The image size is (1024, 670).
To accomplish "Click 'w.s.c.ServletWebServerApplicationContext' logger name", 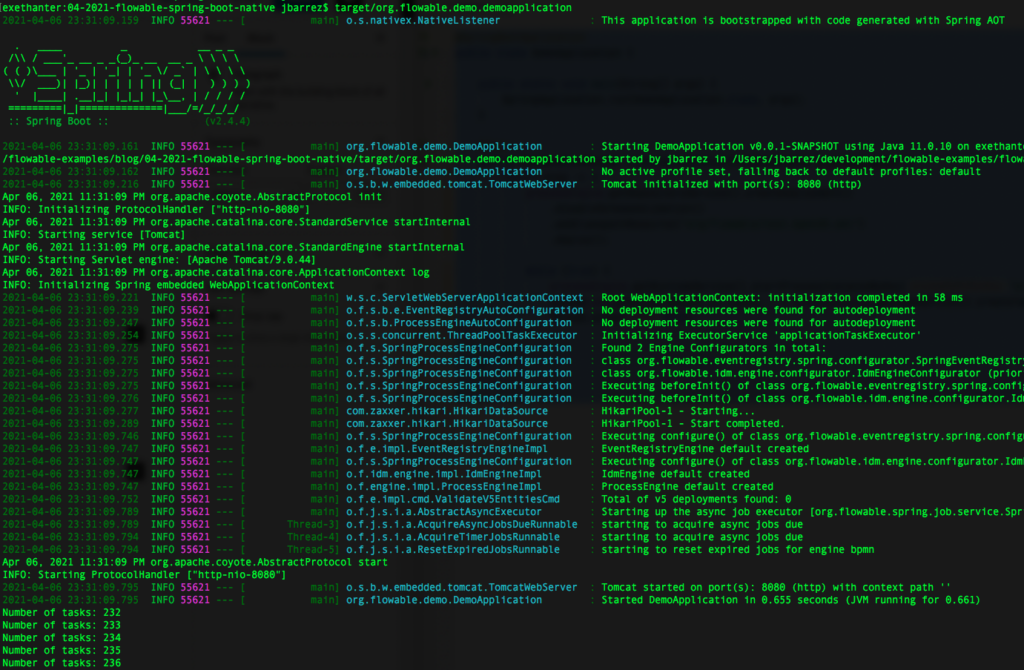I will (x=465, y=298).
